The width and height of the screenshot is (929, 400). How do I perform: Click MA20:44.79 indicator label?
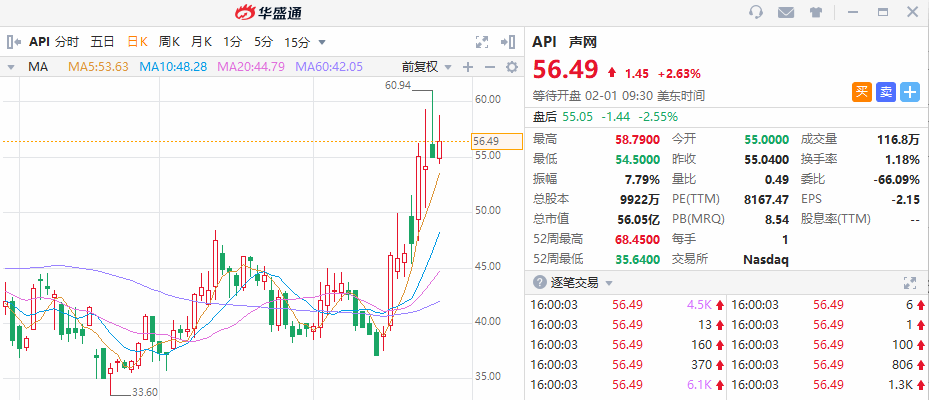point(251,67)
